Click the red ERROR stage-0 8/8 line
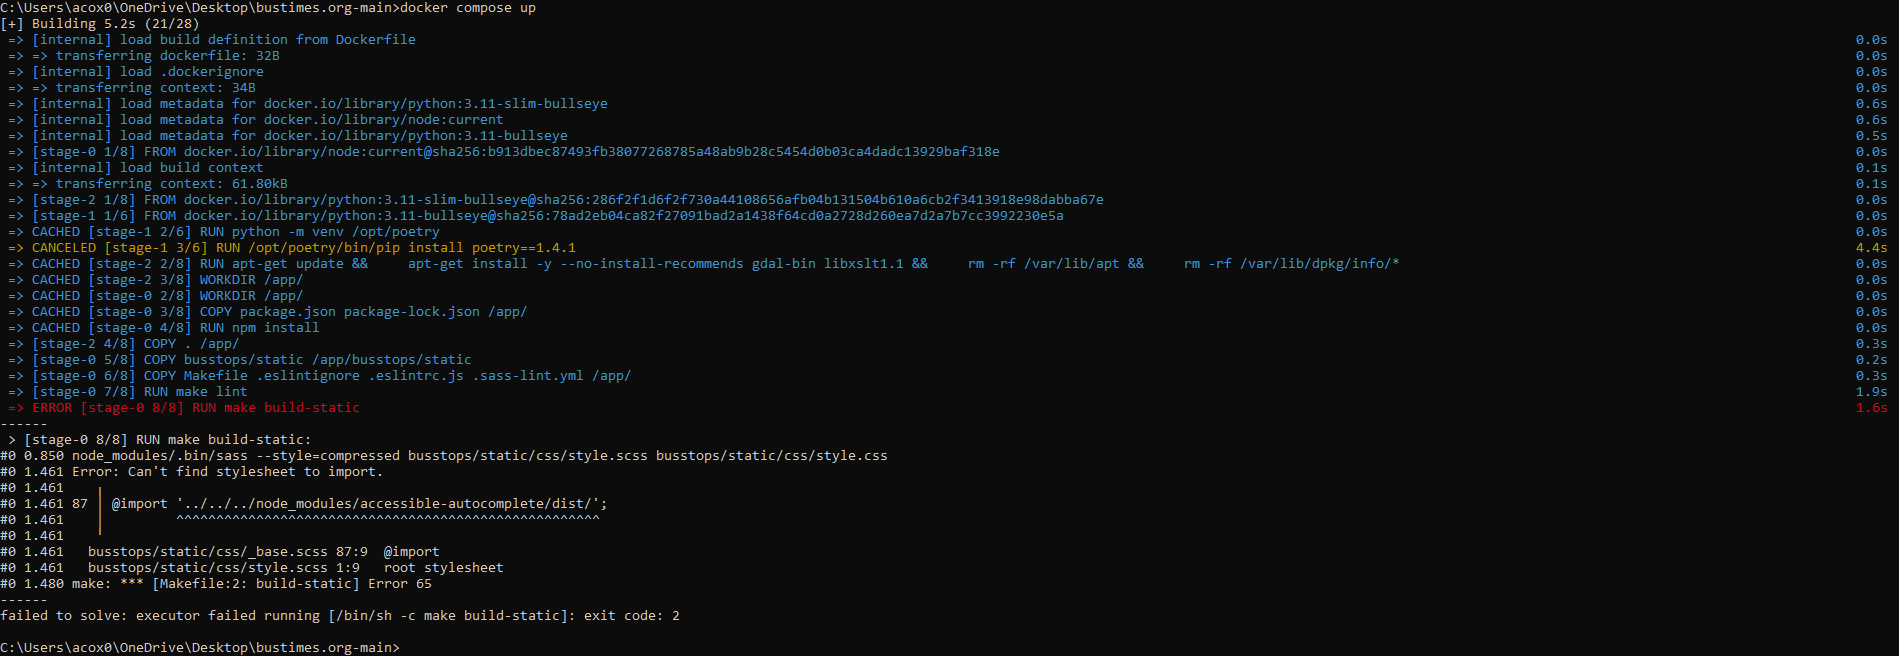Image resolution: width=1899 pixels, height=656 pixels. 195,408
